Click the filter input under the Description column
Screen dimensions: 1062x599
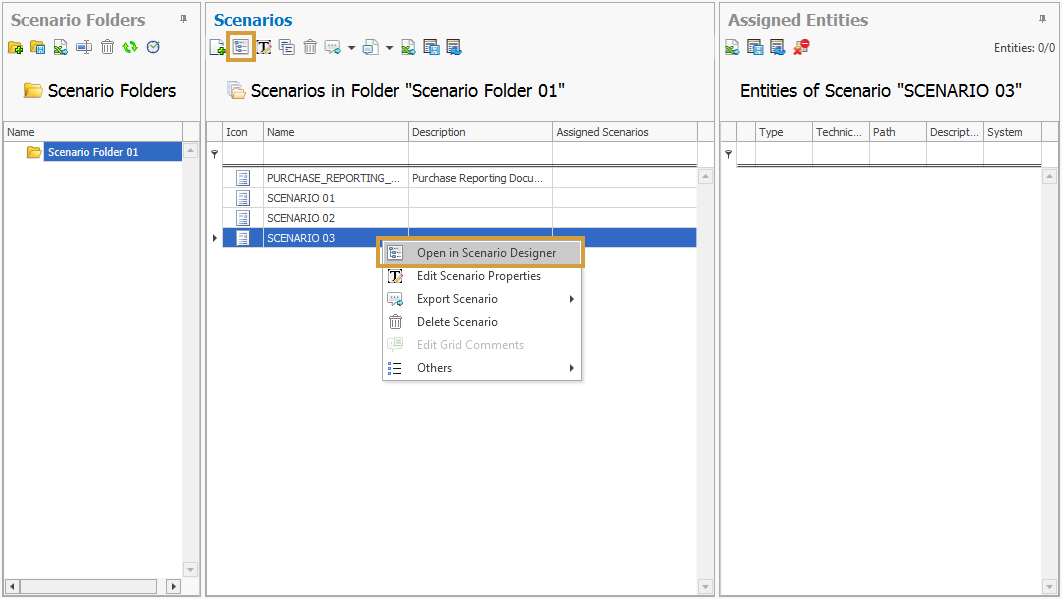pyautogui.click(x=479, y=153)
